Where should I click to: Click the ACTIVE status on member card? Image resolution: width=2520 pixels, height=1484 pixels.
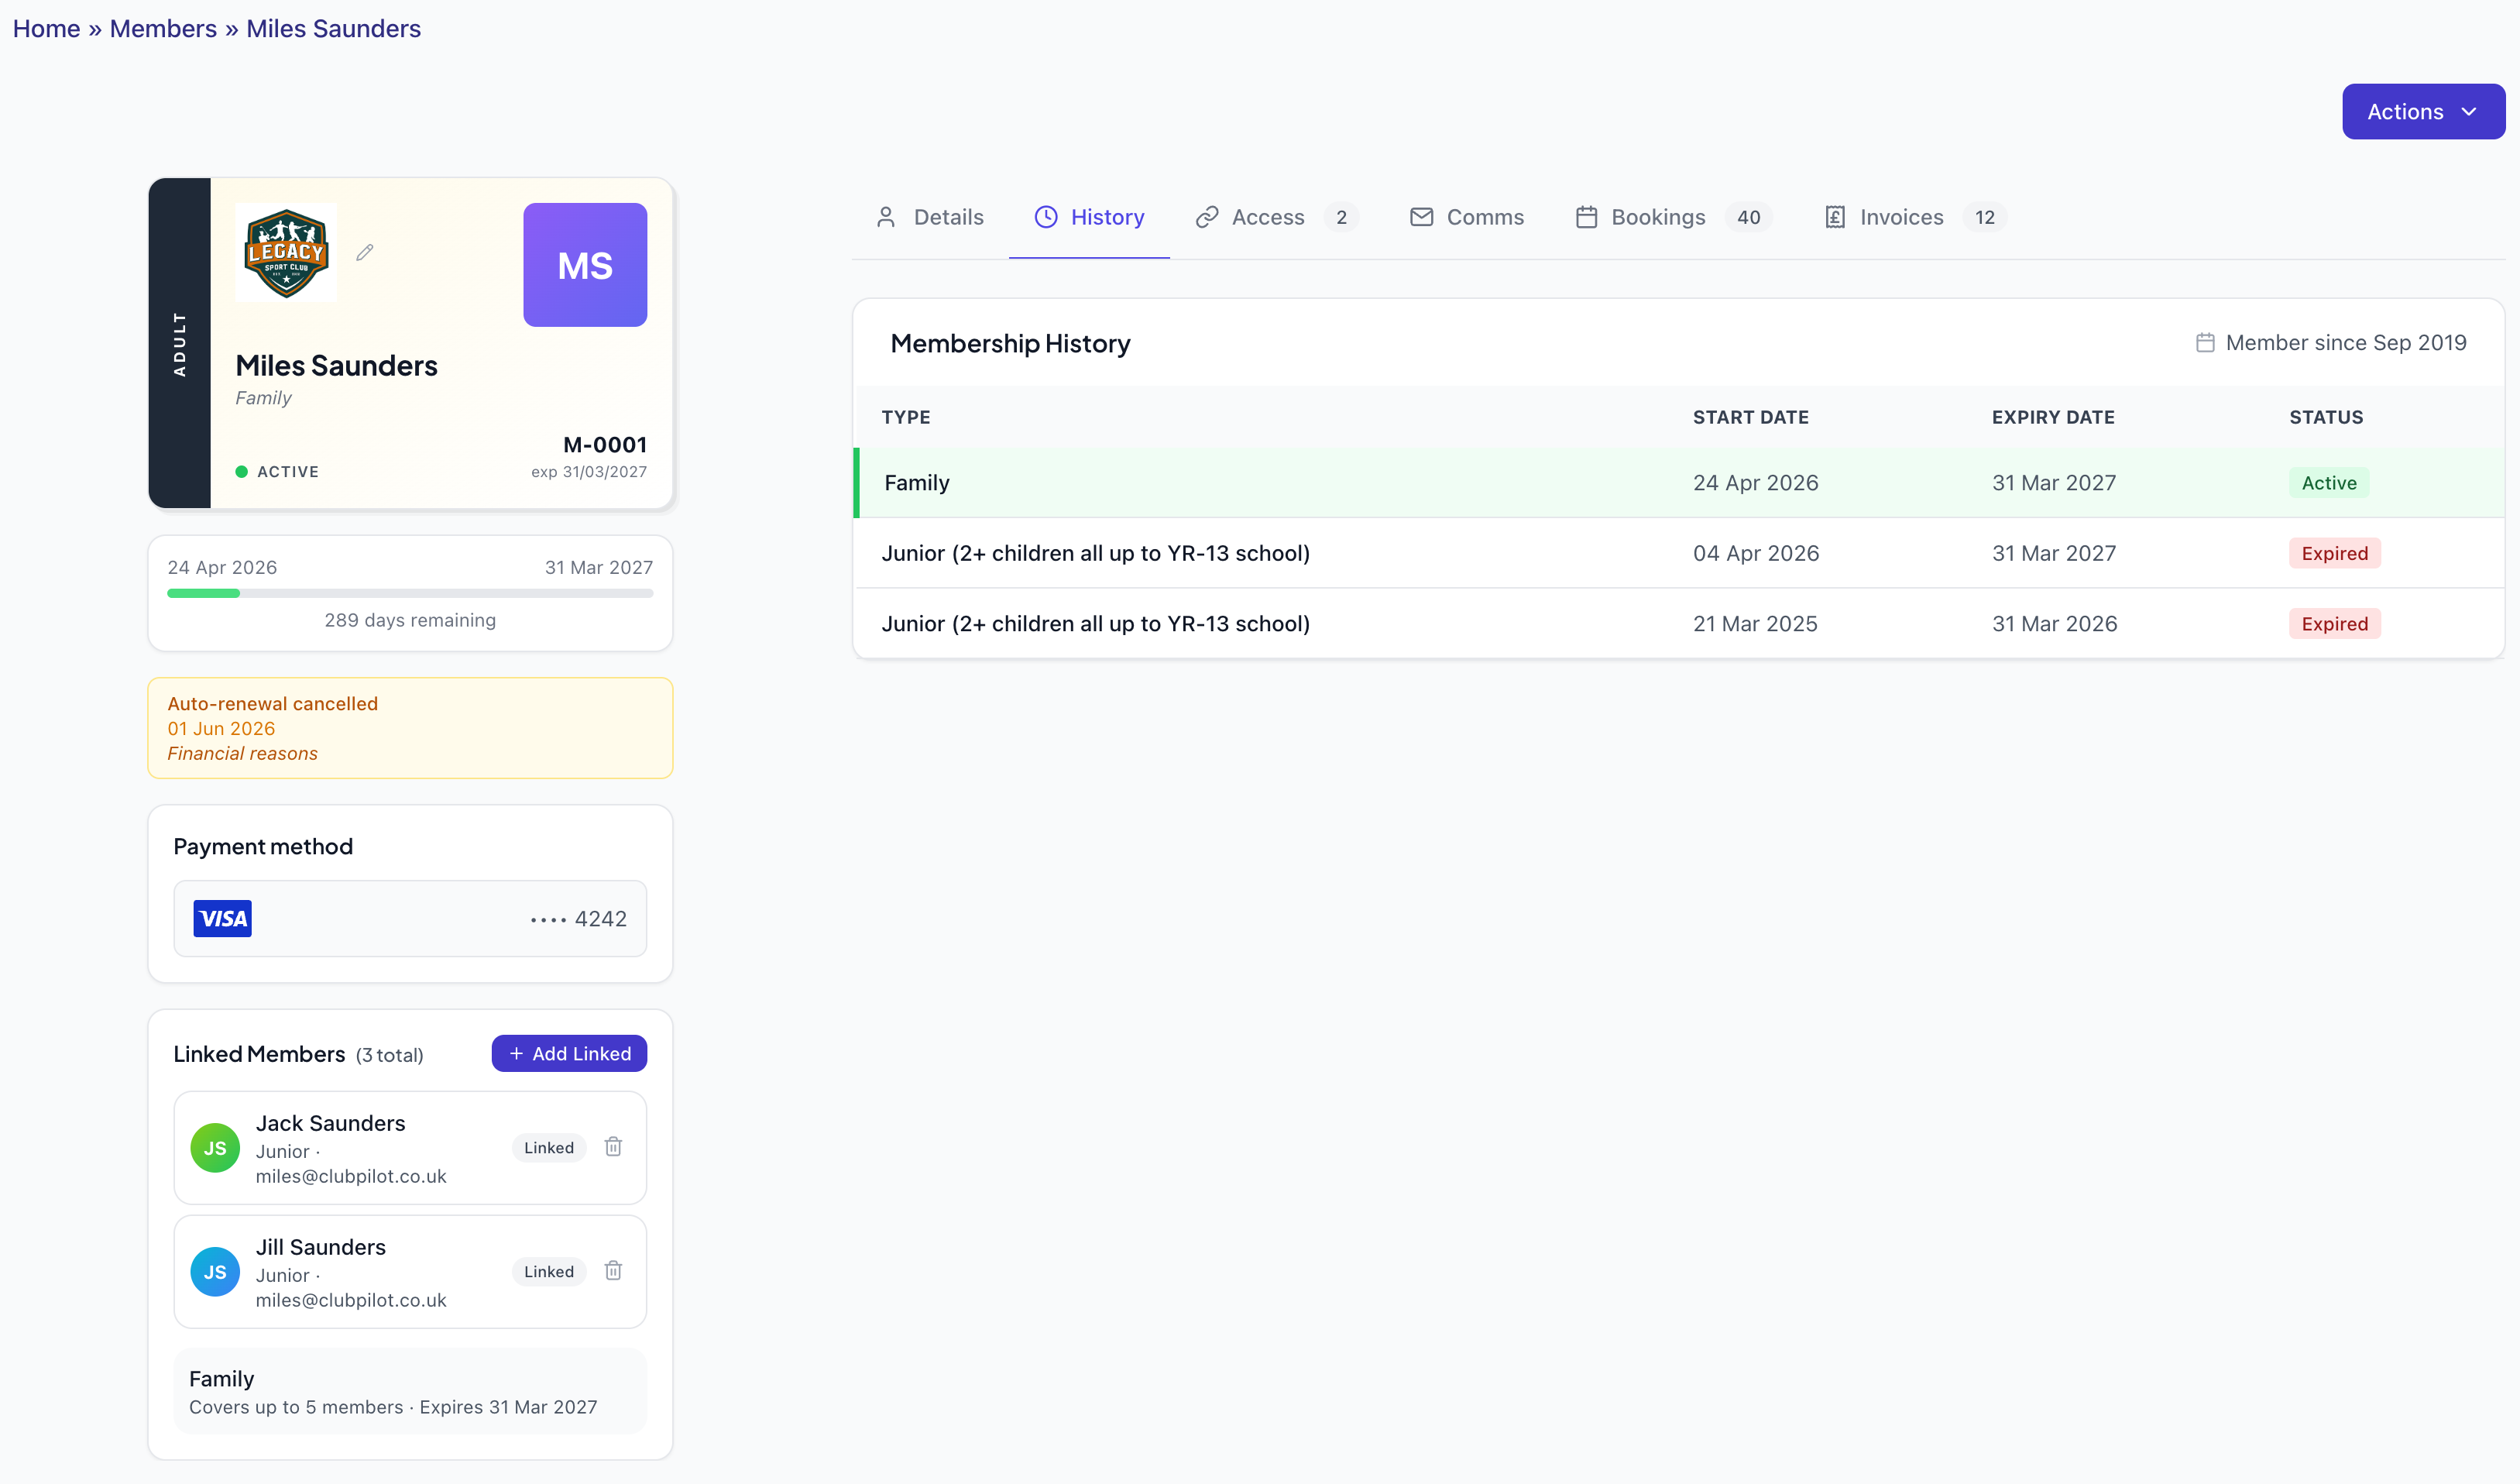[277, 472]
